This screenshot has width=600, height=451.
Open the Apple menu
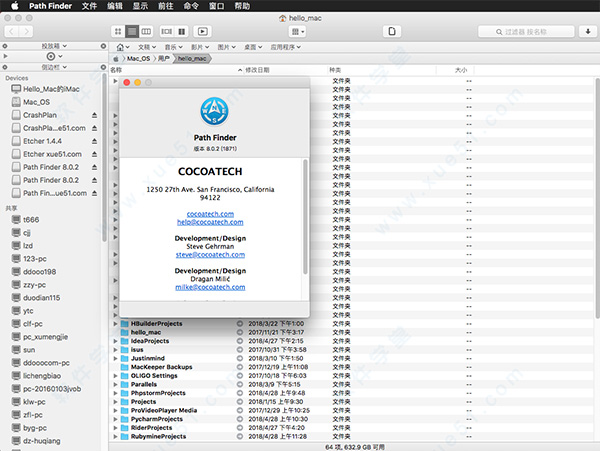[x=15, y=6]
